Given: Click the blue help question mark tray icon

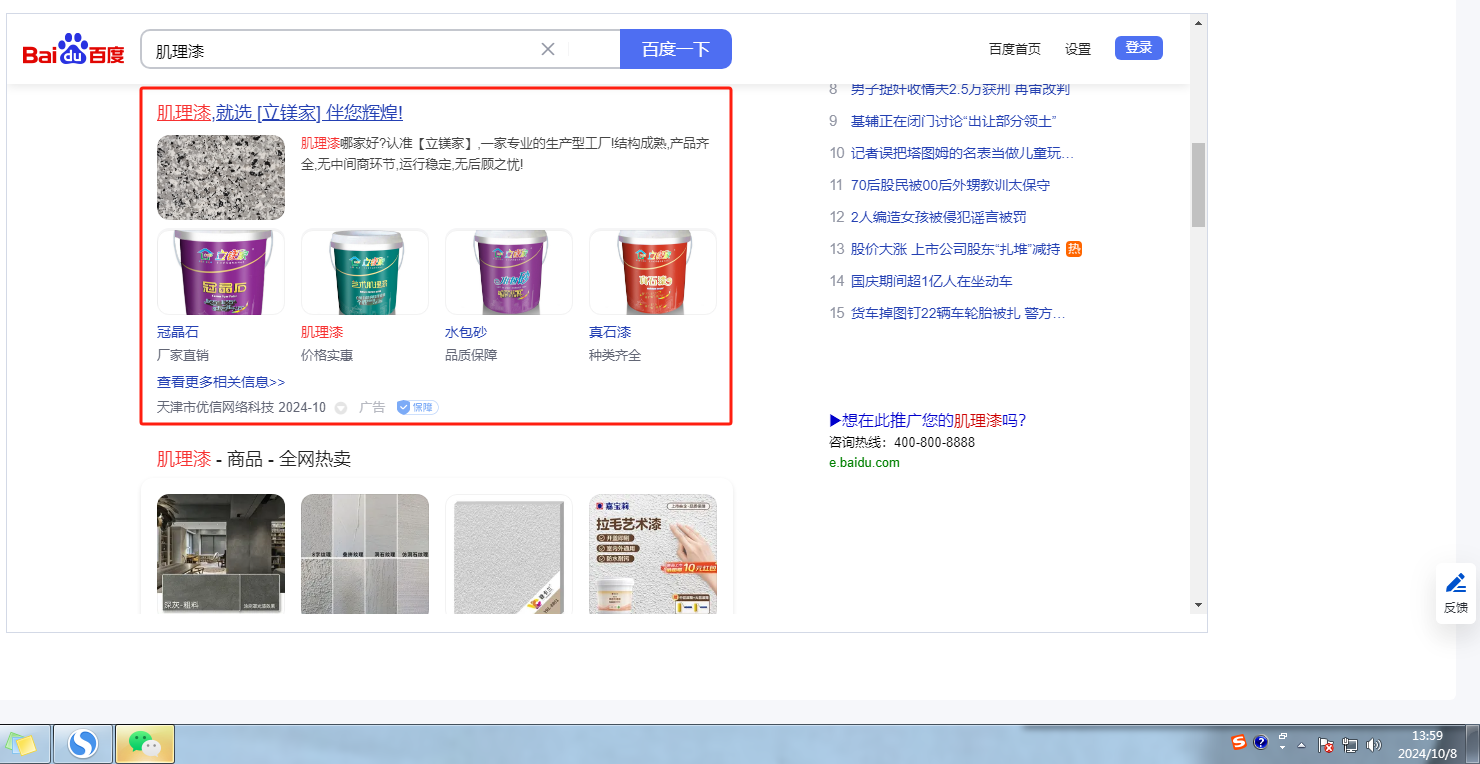Looking at the screenshot, I should (x=1261, y=742).
